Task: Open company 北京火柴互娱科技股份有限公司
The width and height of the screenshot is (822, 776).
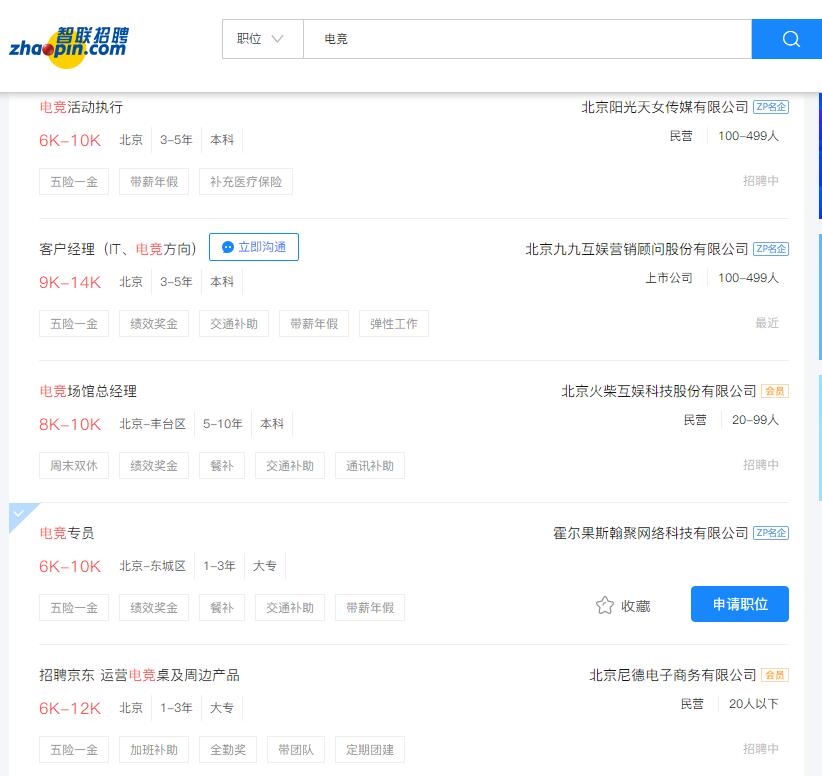Action: pos(658,391)
